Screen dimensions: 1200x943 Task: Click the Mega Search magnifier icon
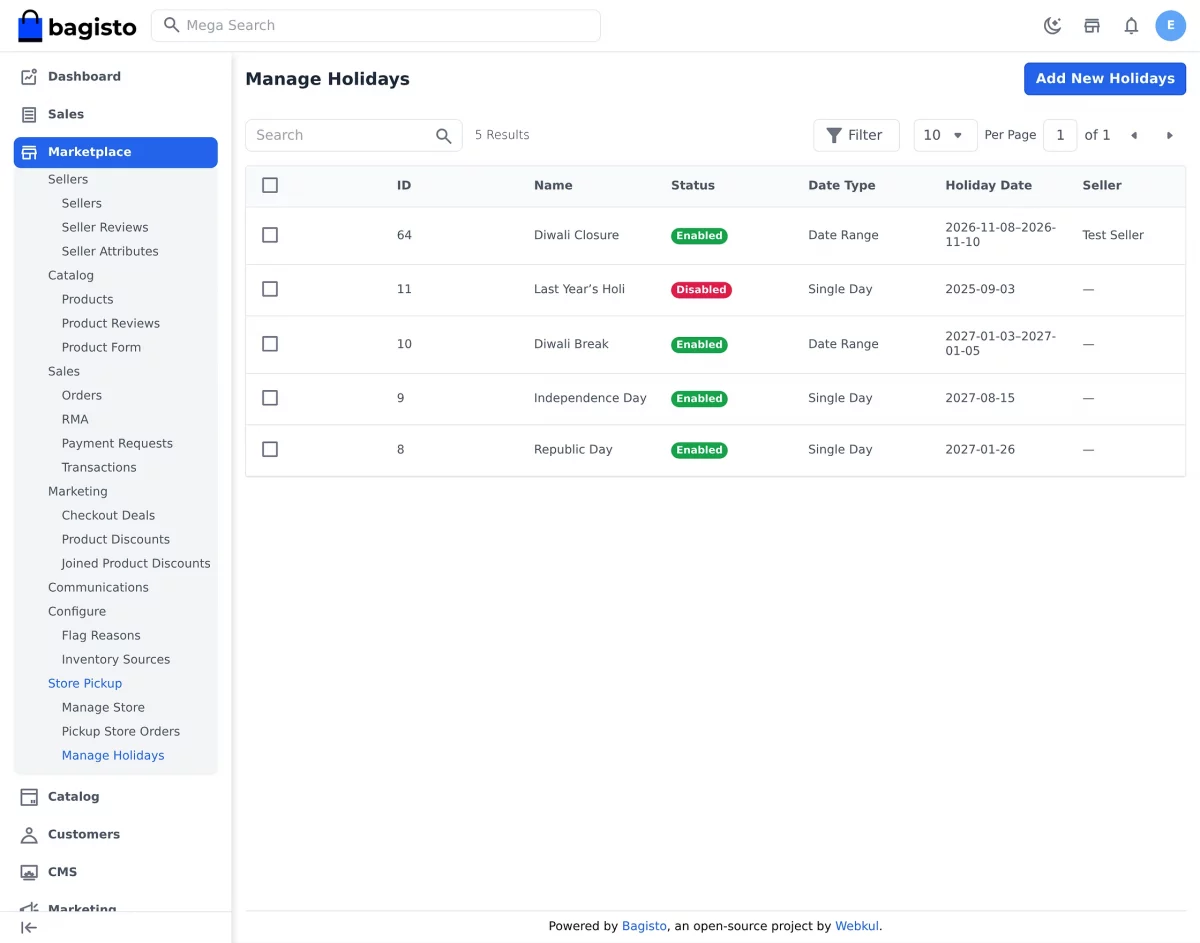point(172,25)
